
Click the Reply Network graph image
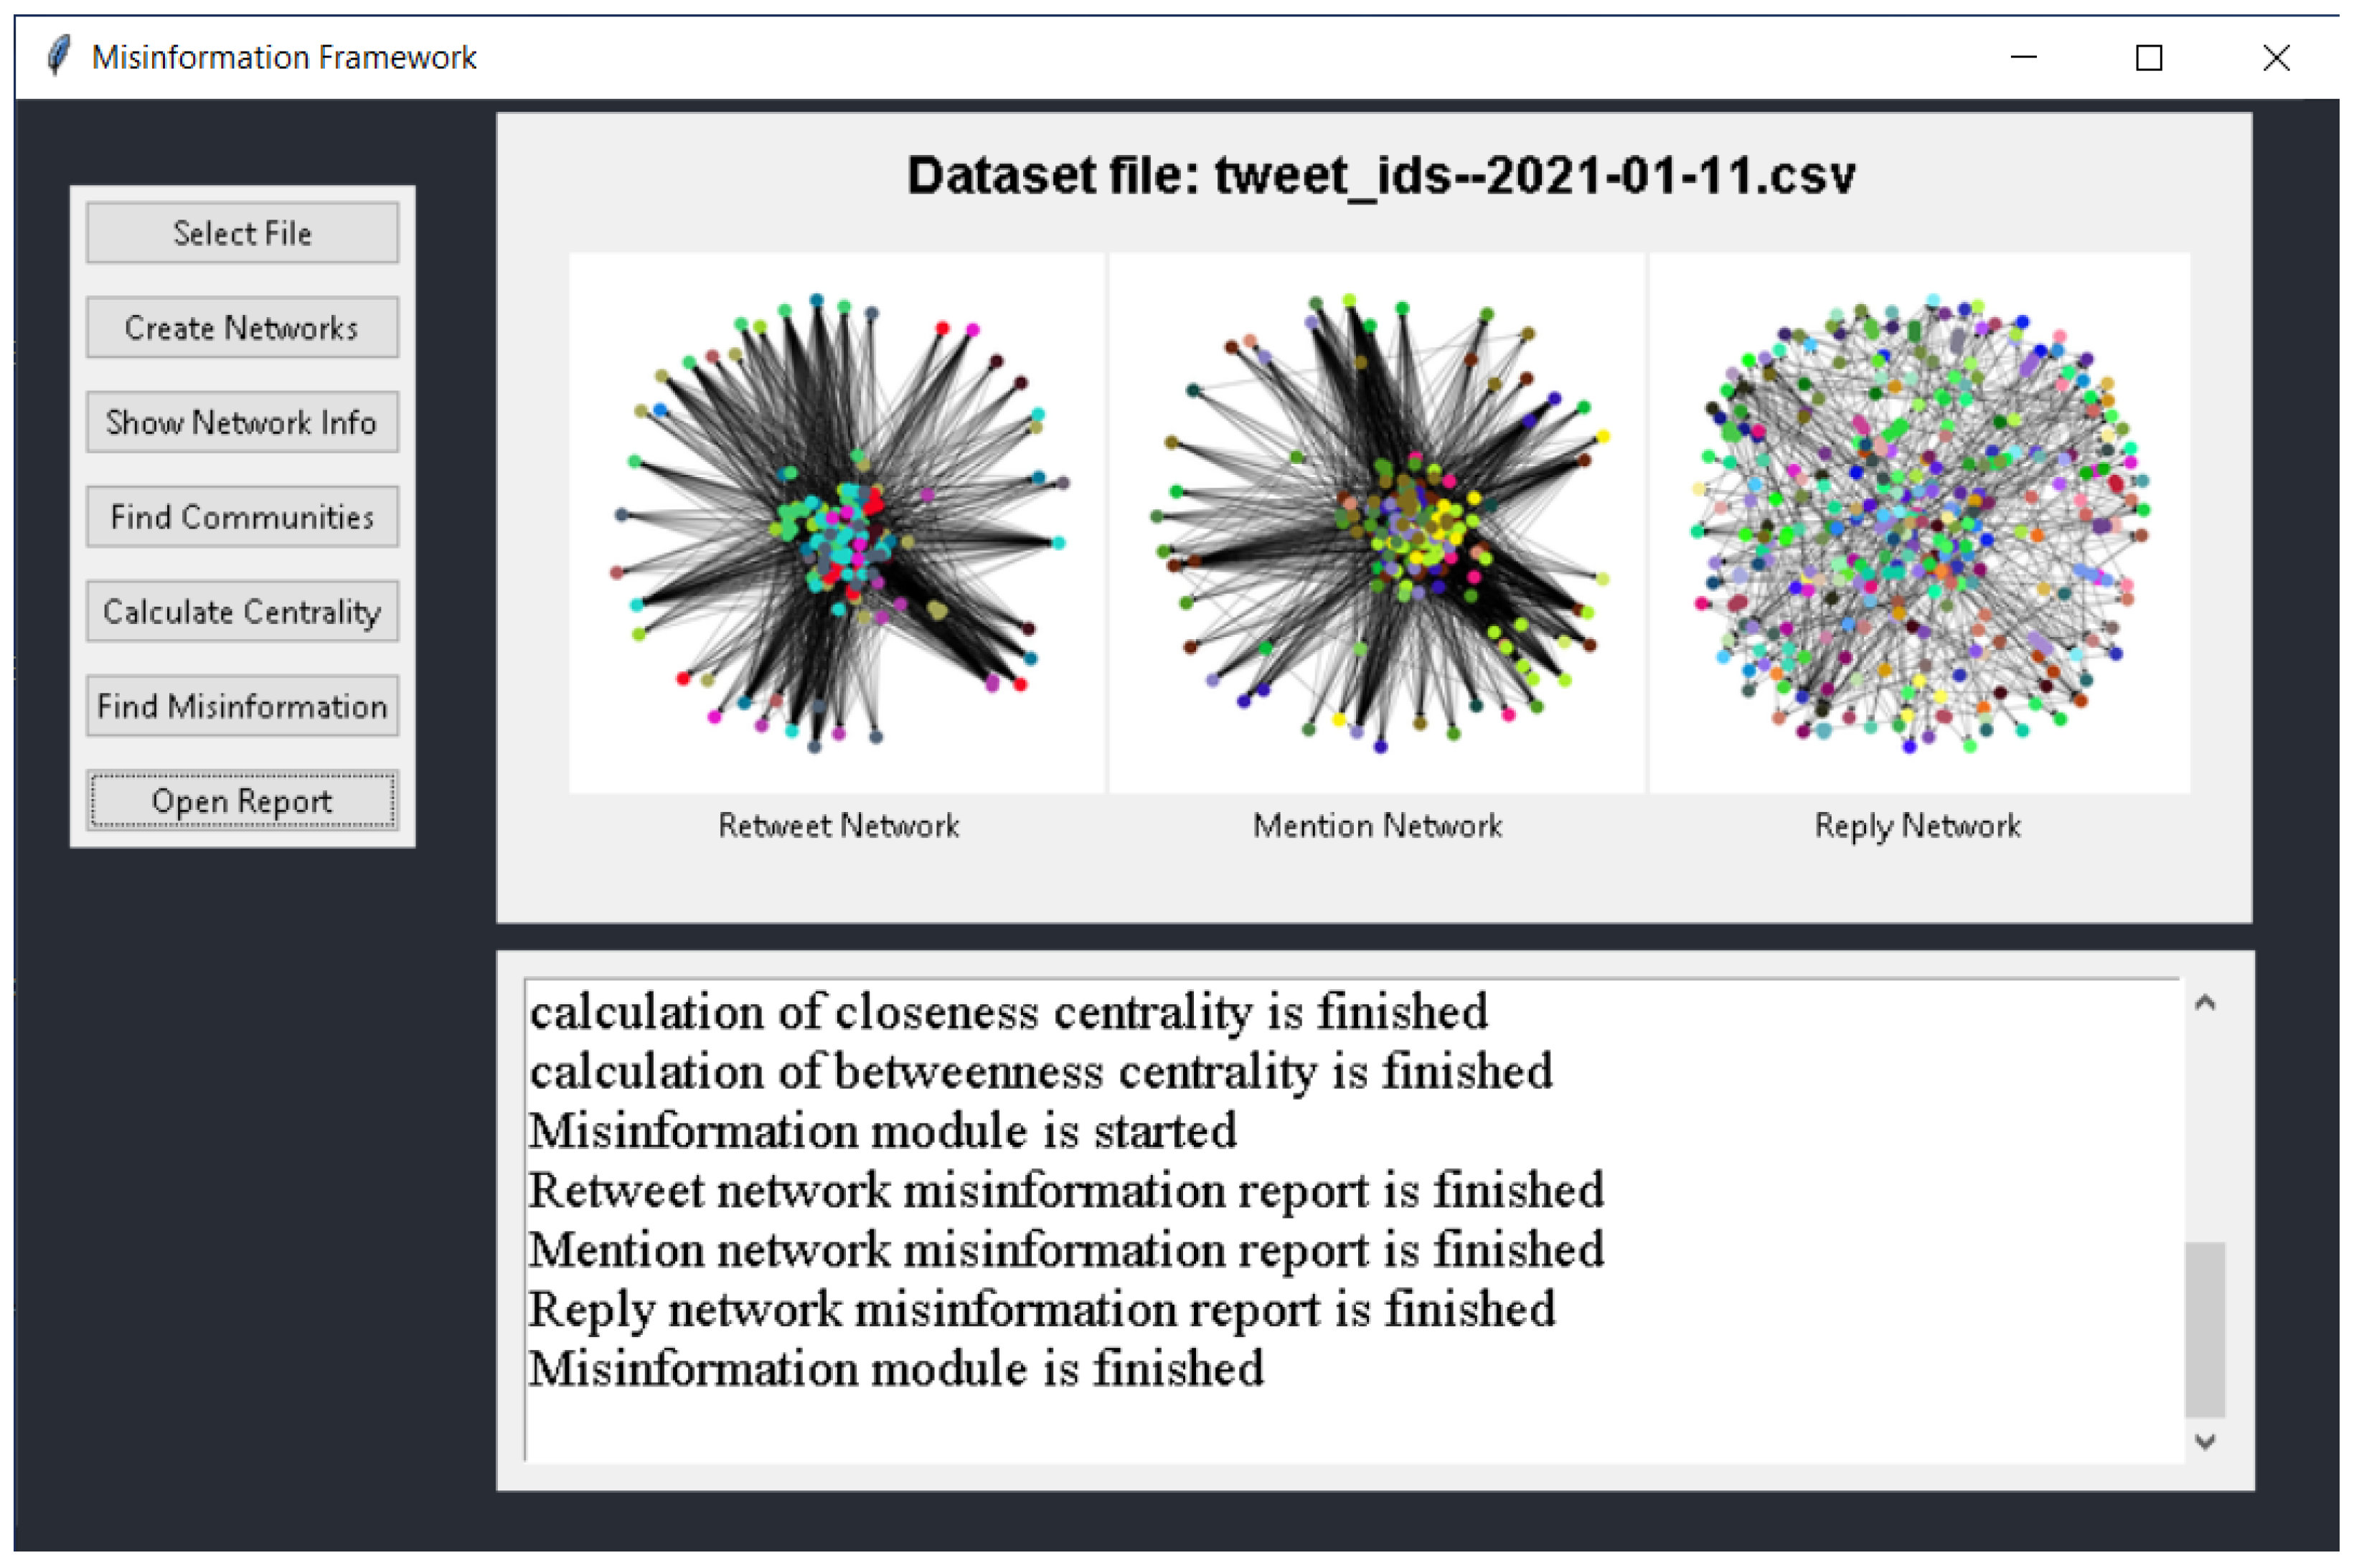pyautogui.click(x=1918, y=522)
